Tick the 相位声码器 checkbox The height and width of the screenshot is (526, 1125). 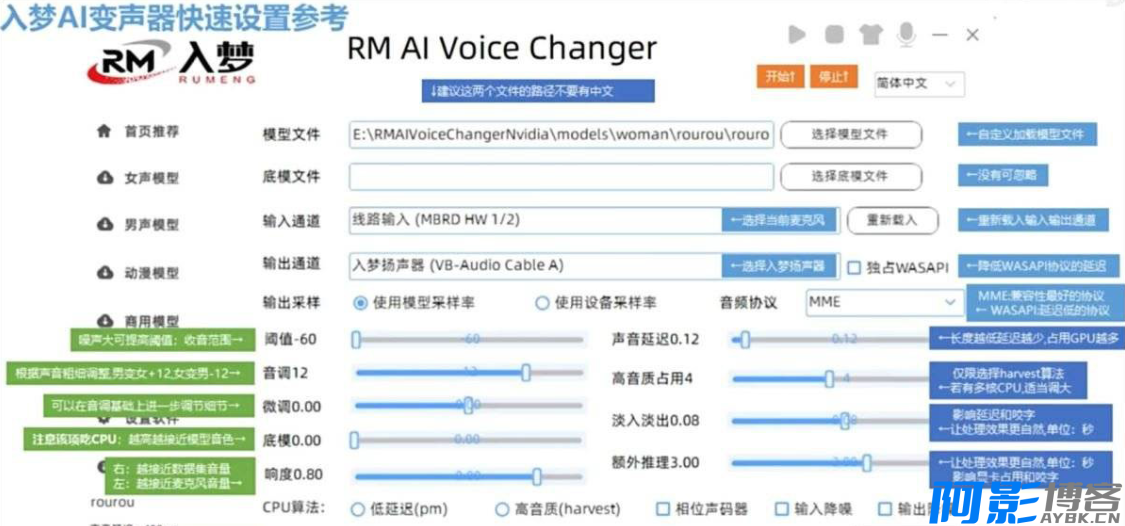click(663, 509)
